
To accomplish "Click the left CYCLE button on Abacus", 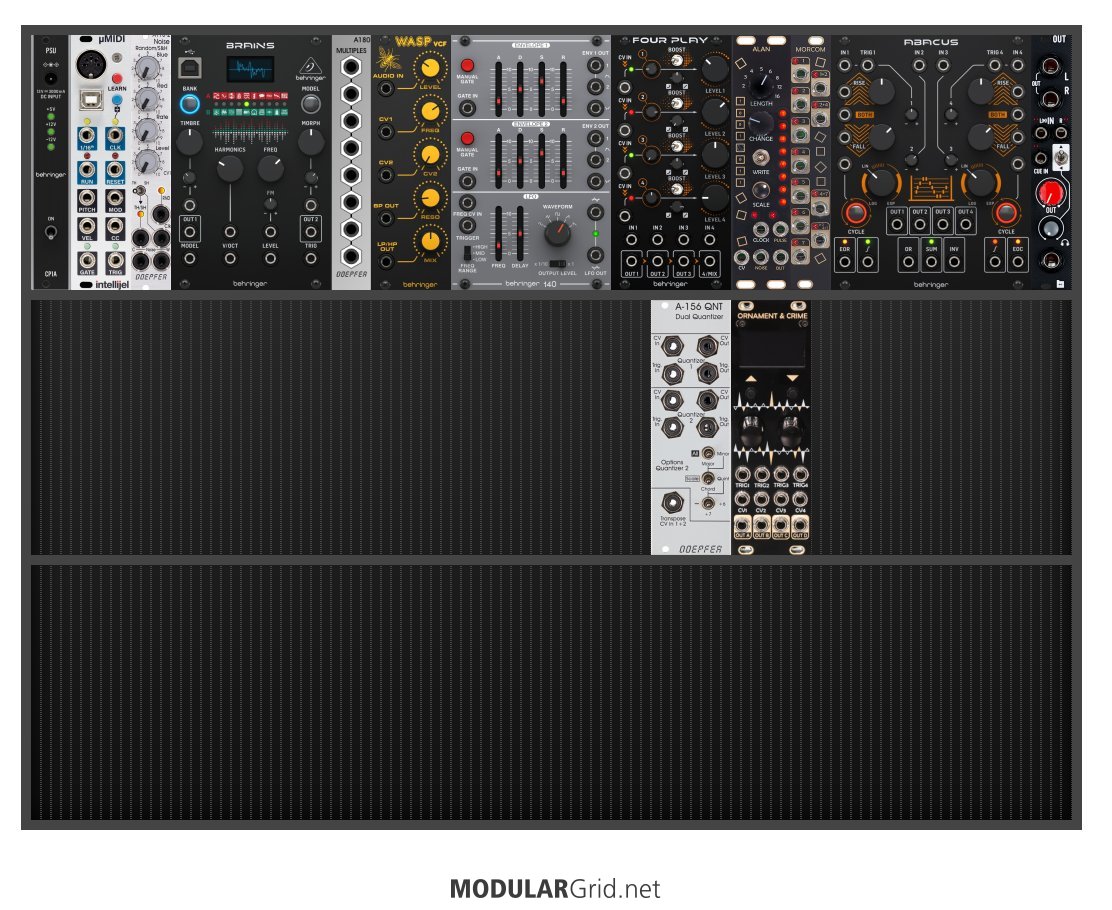I will 856,213.
